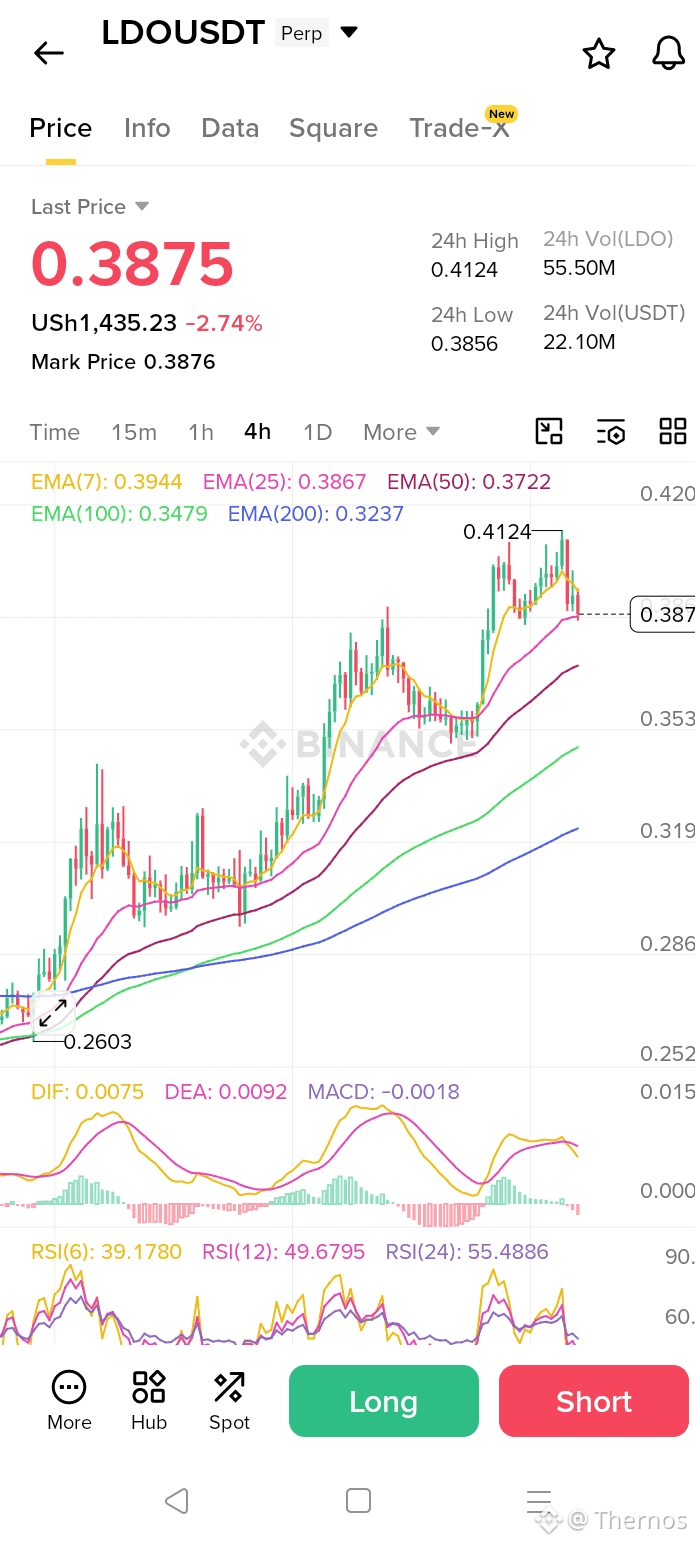The image size is (695, 1545).
Task: Open the chart layout grid icon
Action: 673,431
